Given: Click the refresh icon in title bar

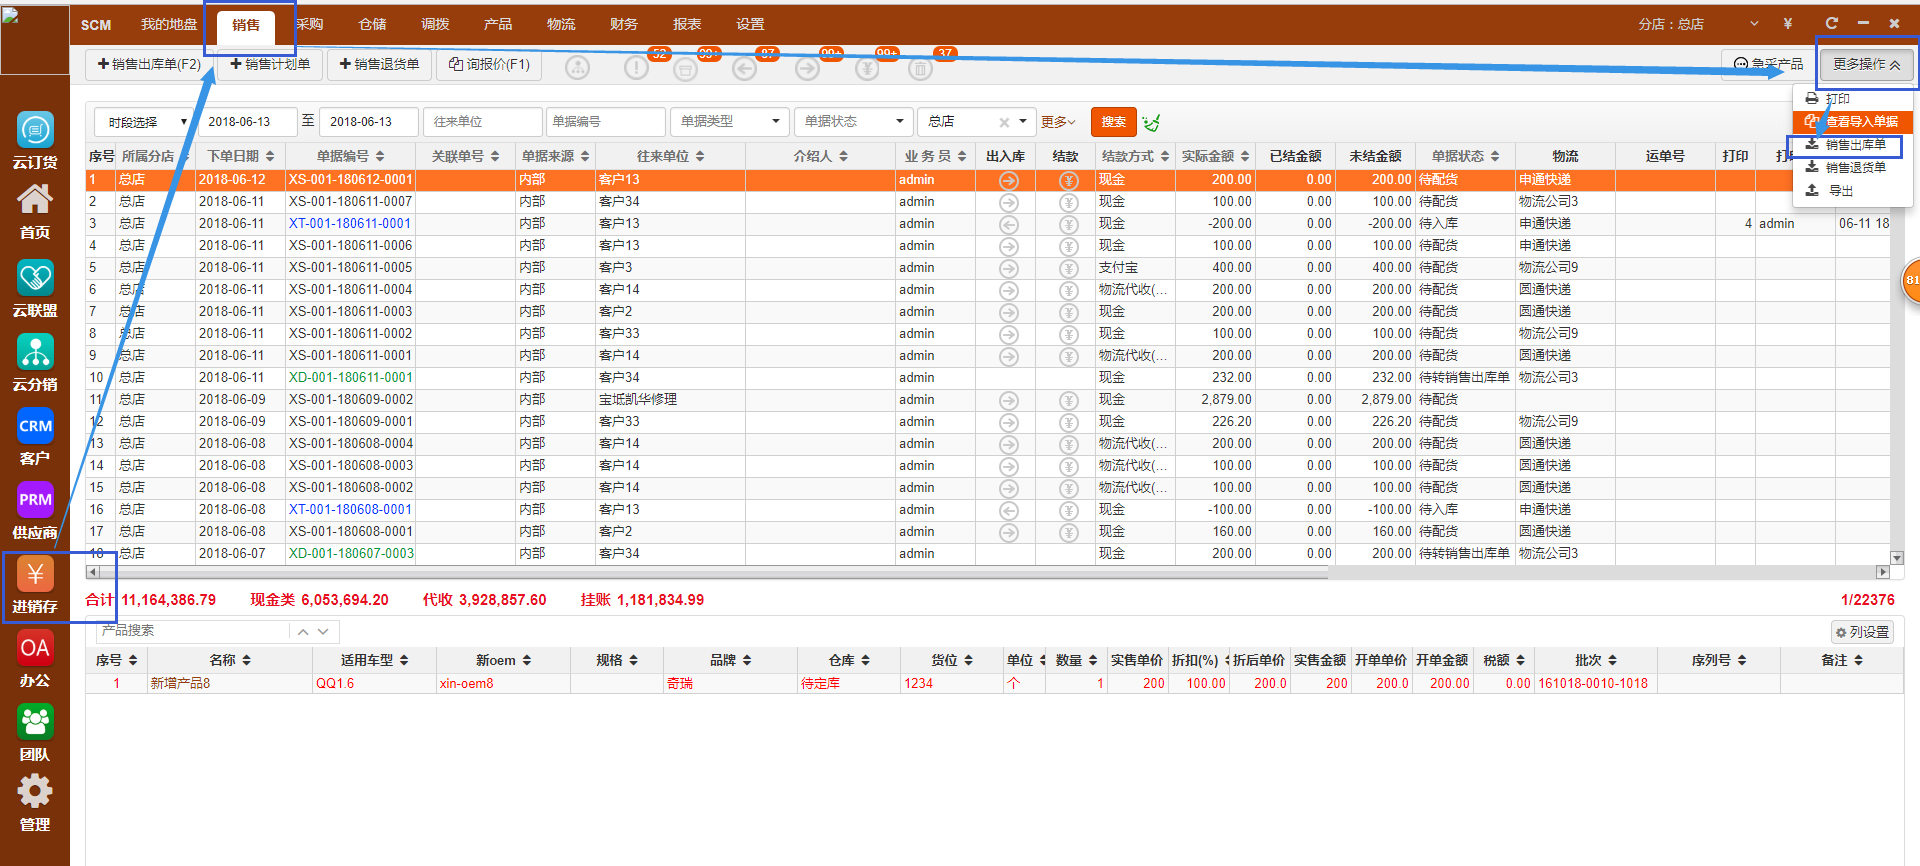Looking at the screenshot, I should 1831,23.
